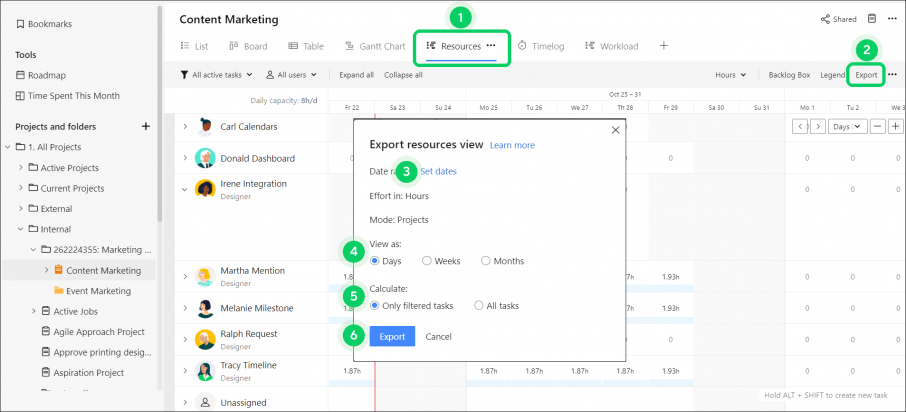Click the zoom out minus button

click(878, 126)
